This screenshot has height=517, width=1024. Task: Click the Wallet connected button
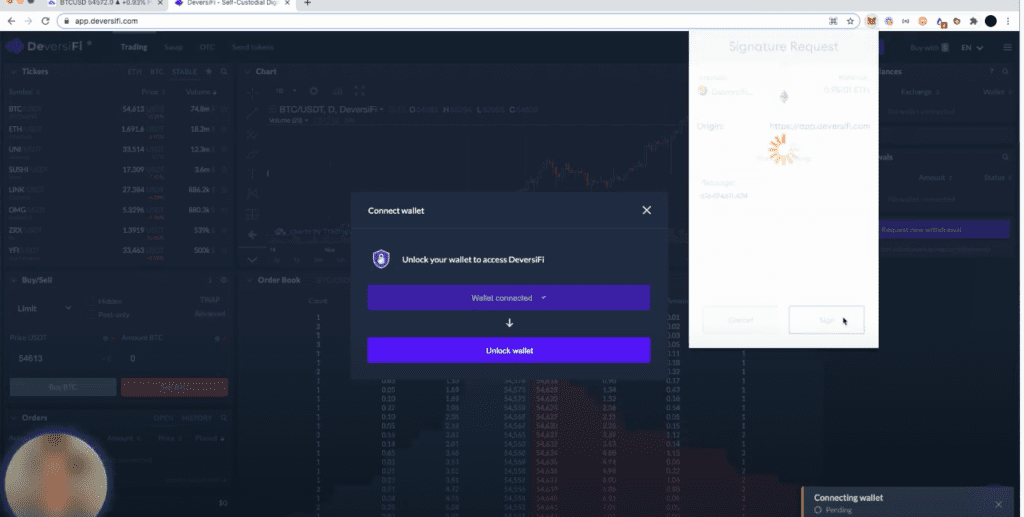[x=509, y=298]
